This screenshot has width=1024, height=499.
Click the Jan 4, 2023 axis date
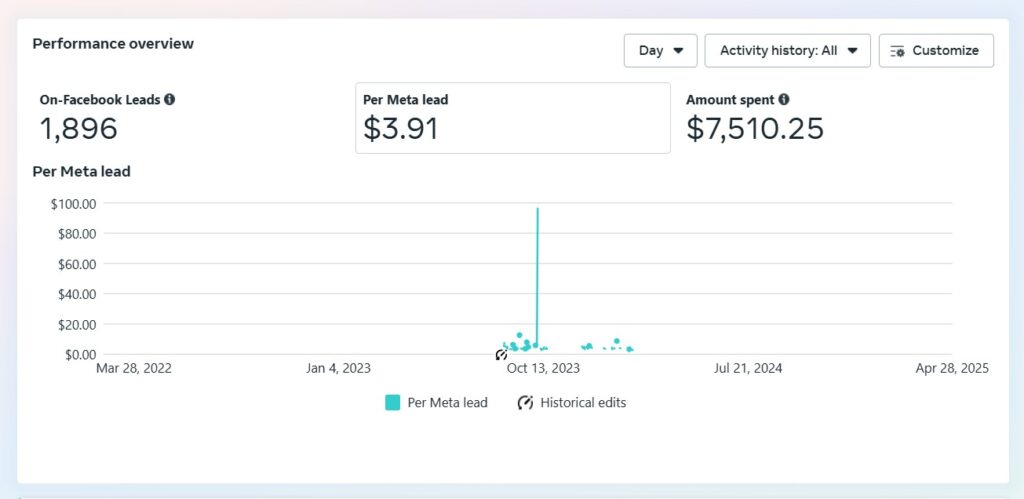(x=338, y=368)
